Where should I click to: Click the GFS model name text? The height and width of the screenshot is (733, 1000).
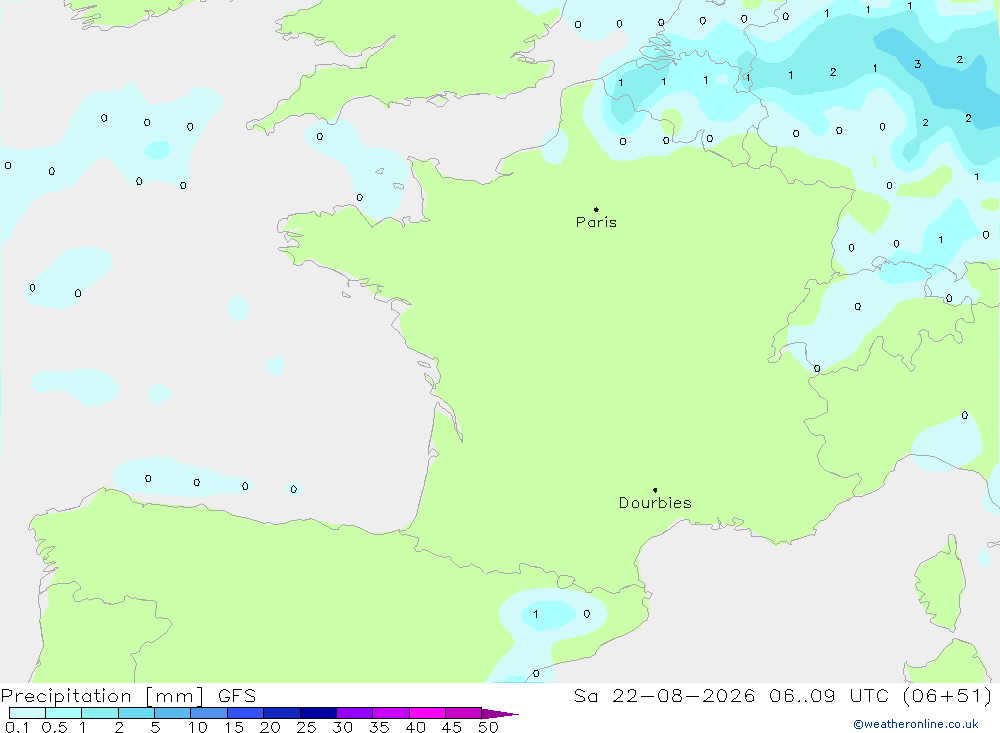click(237, 696)
